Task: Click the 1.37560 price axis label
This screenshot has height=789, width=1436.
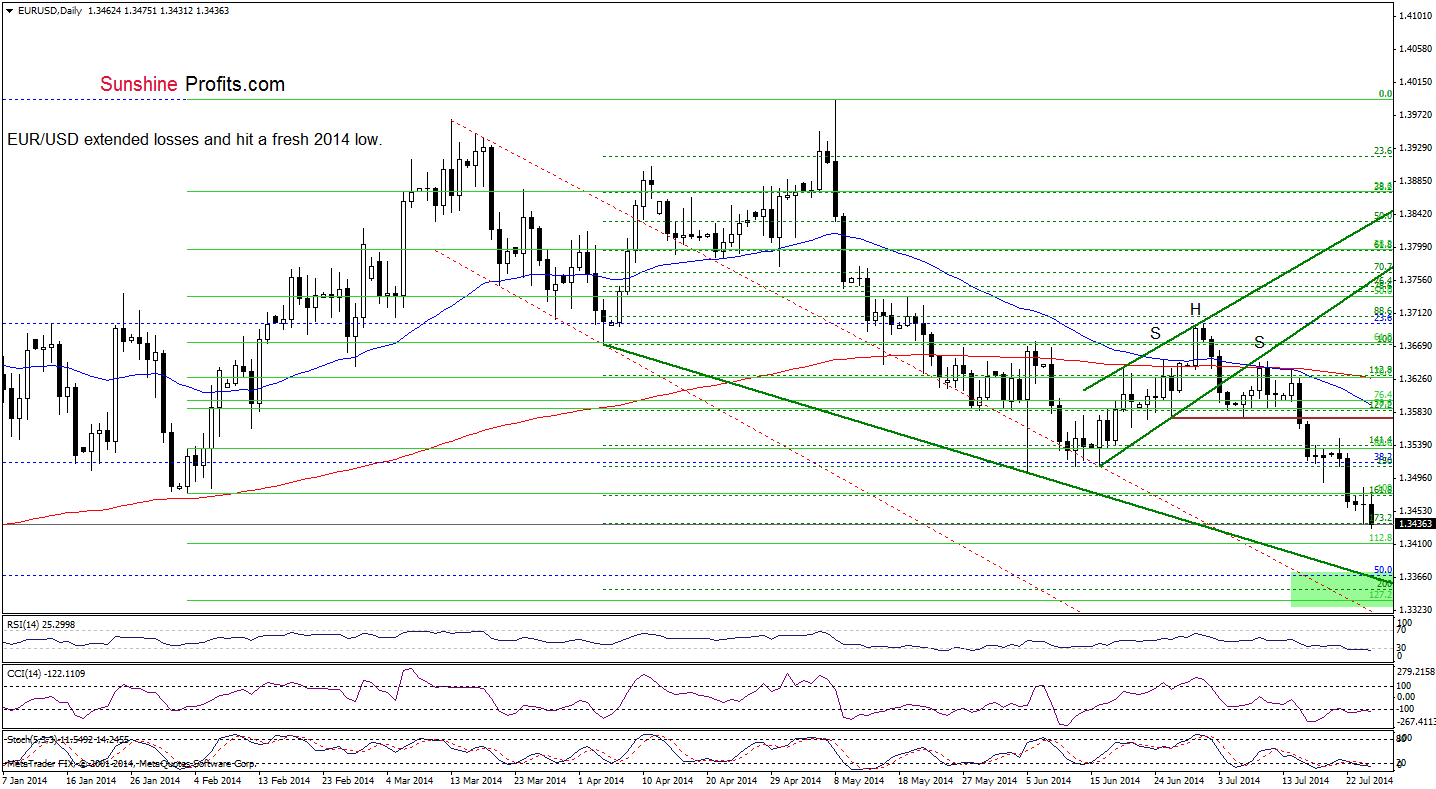Action: [x=1415, y=280]
